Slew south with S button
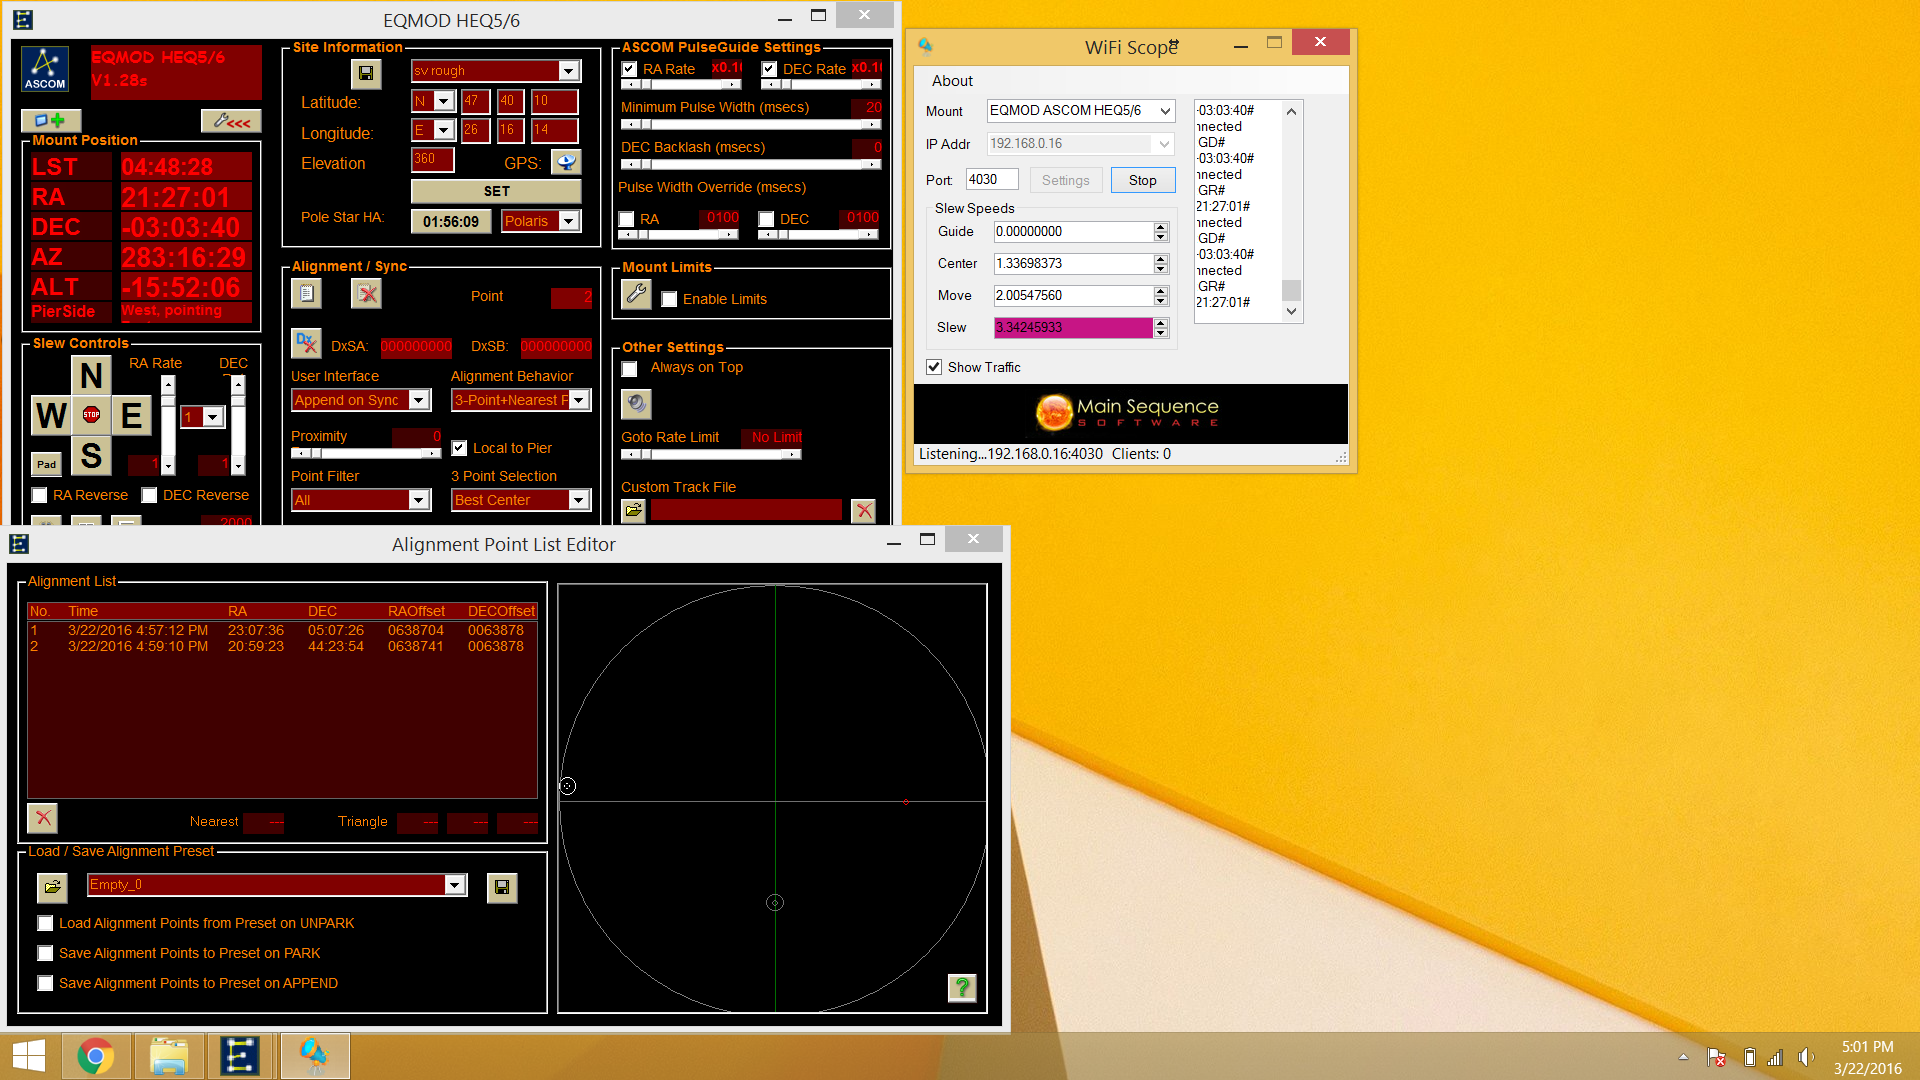The width and height of the screenshot is (1920, 1080). 91,455
